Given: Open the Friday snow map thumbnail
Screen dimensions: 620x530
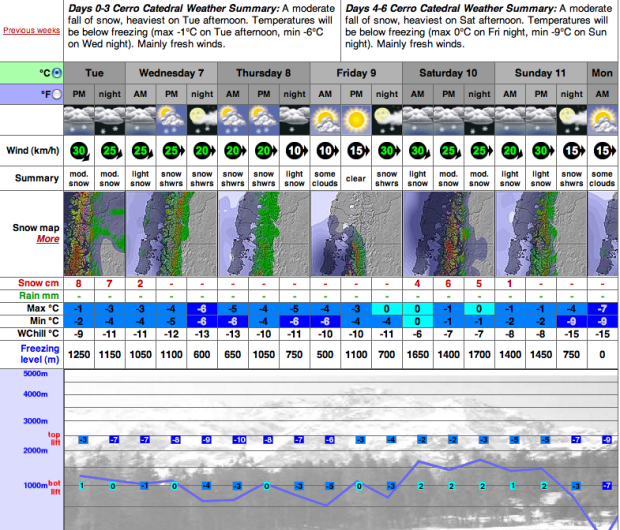Looking at the screenshot, I should click(x=356, y=234).
